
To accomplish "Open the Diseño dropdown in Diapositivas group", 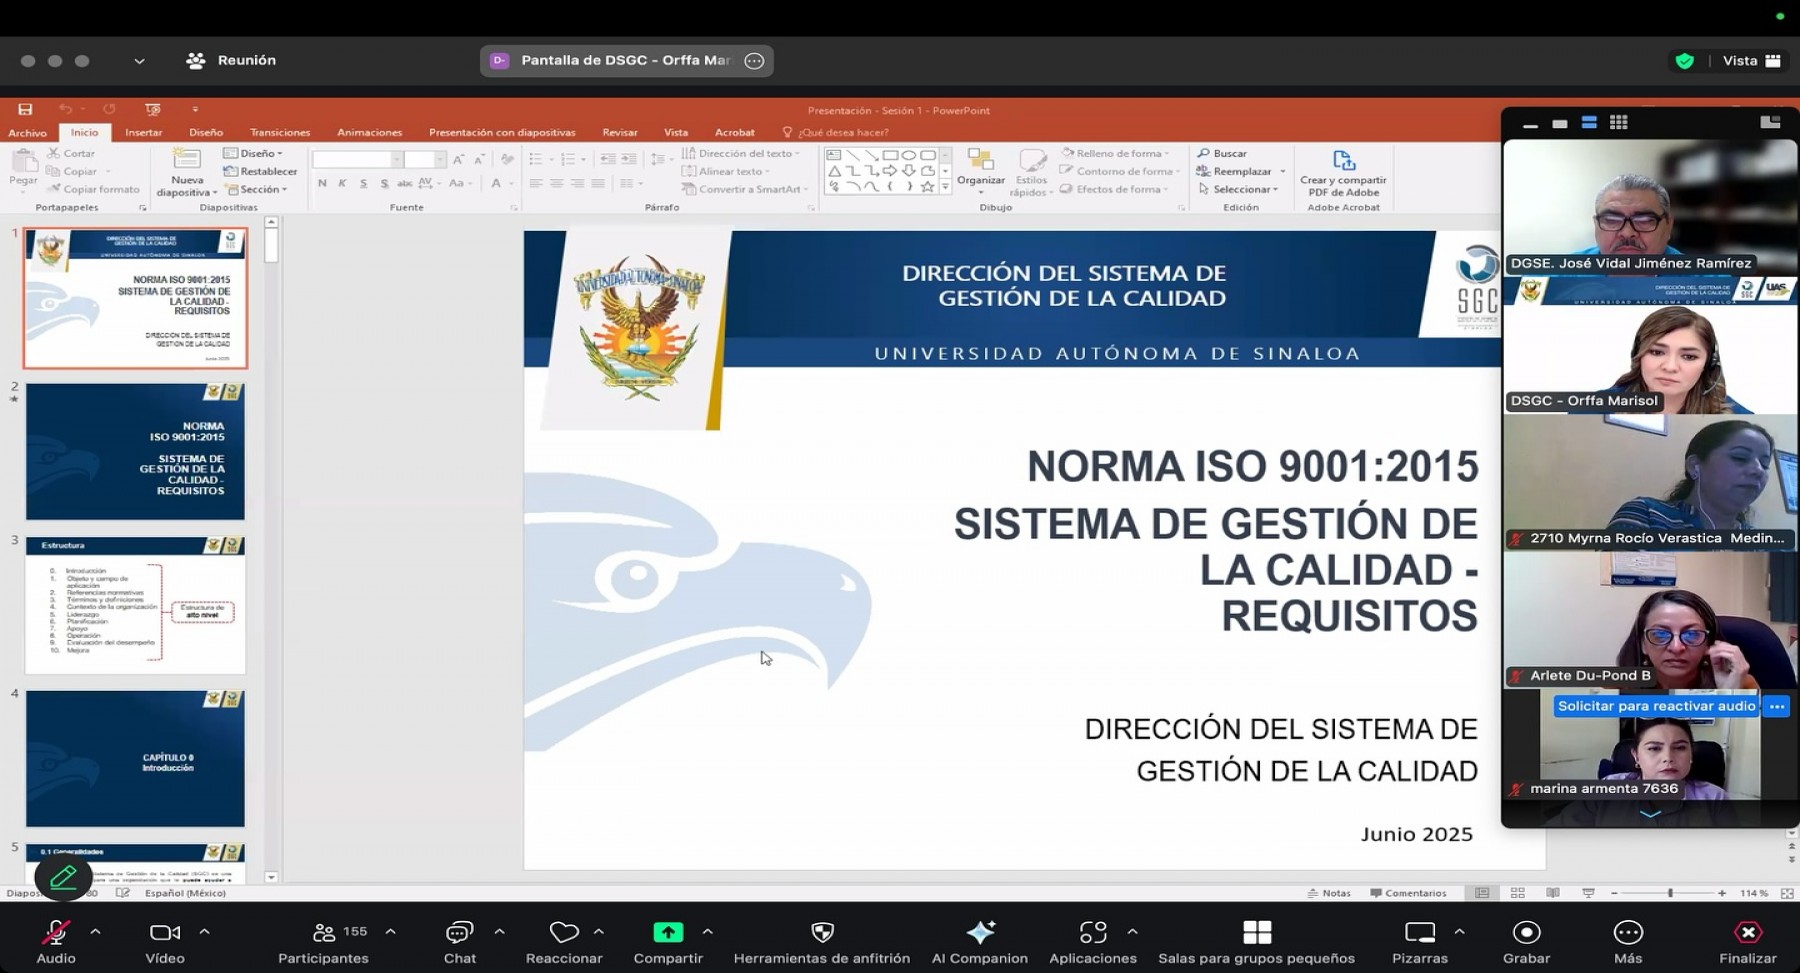I will pos(254,153).
